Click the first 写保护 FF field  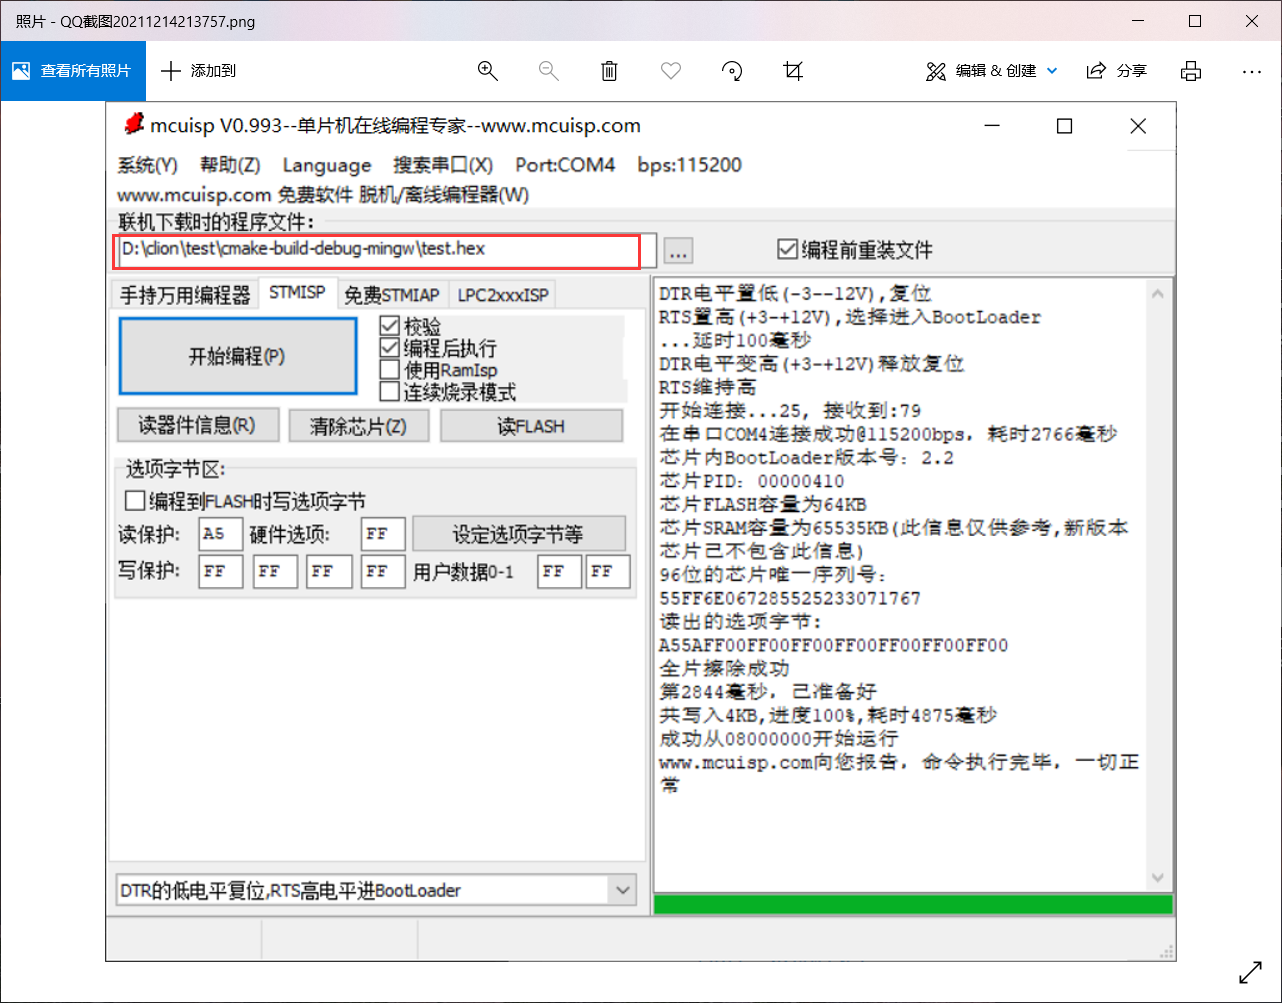click(221, 572)
